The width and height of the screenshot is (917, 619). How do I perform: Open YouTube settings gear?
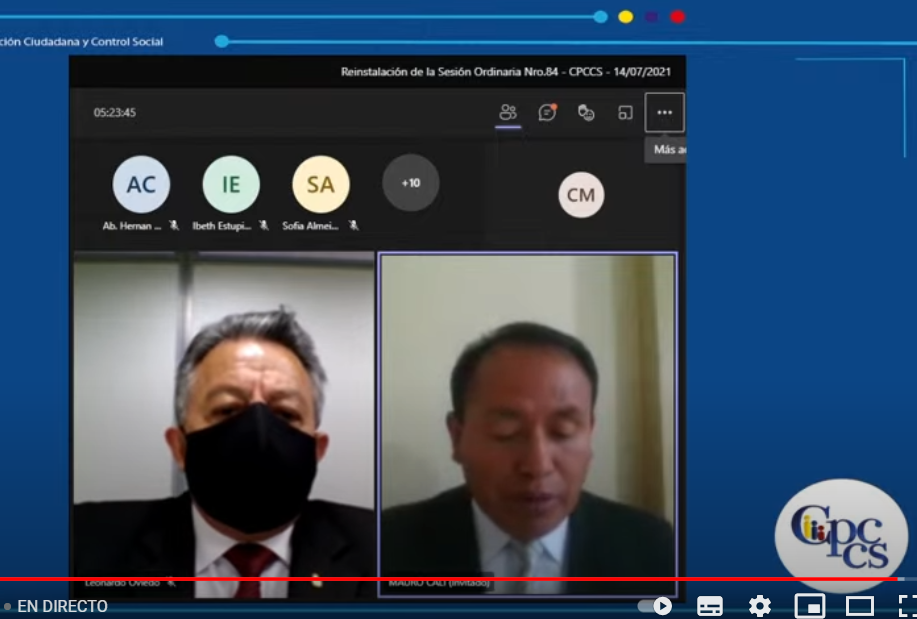point(760,606)
